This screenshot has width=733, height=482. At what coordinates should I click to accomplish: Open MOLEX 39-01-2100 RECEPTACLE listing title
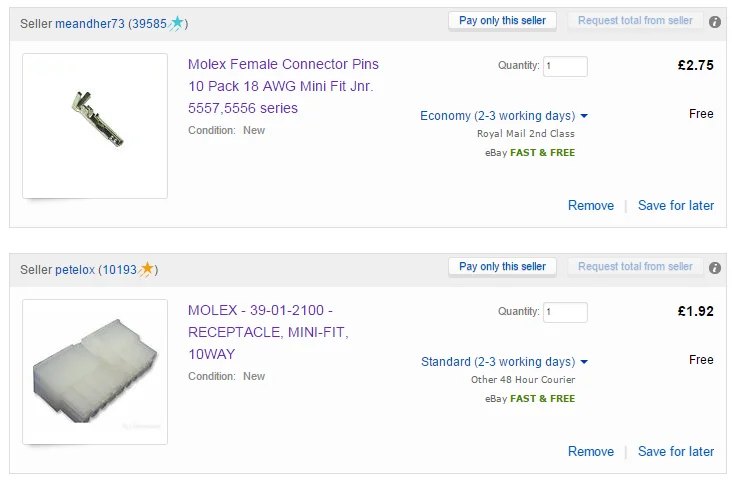tap(268, 332)
